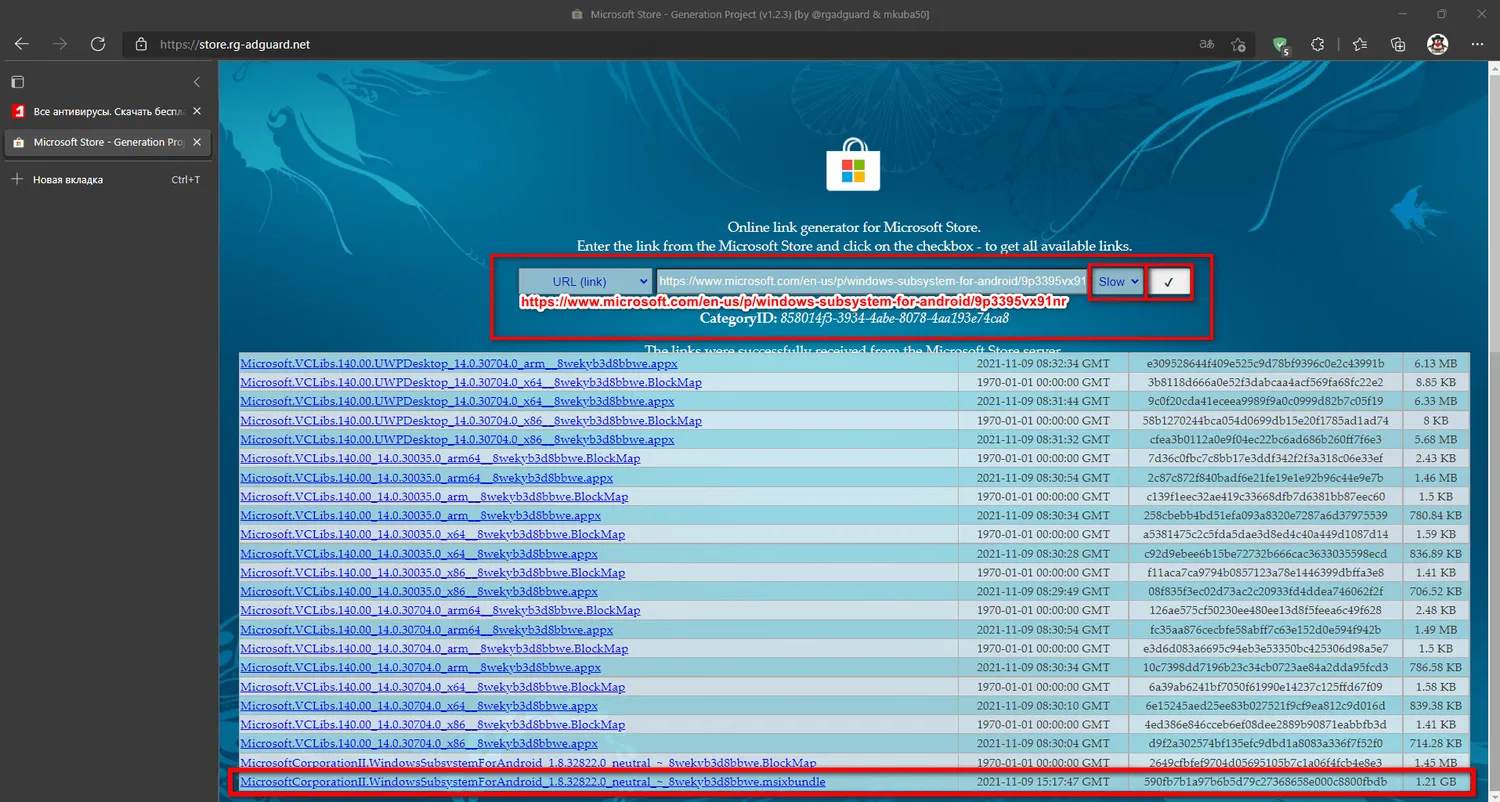Open WindowsSubsystemForAndroid BlockMap link
This screenshot has height=802, width=1500.
coord(529,763)
